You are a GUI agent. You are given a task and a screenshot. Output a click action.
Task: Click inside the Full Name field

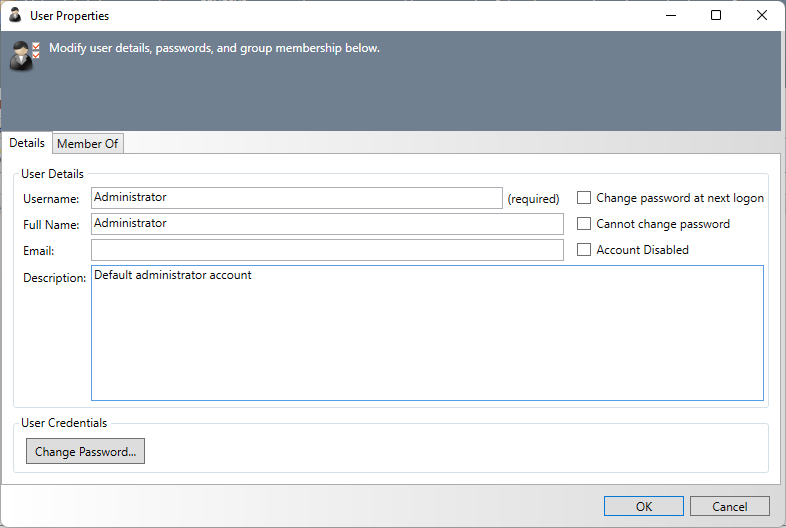tap(327, 224)
